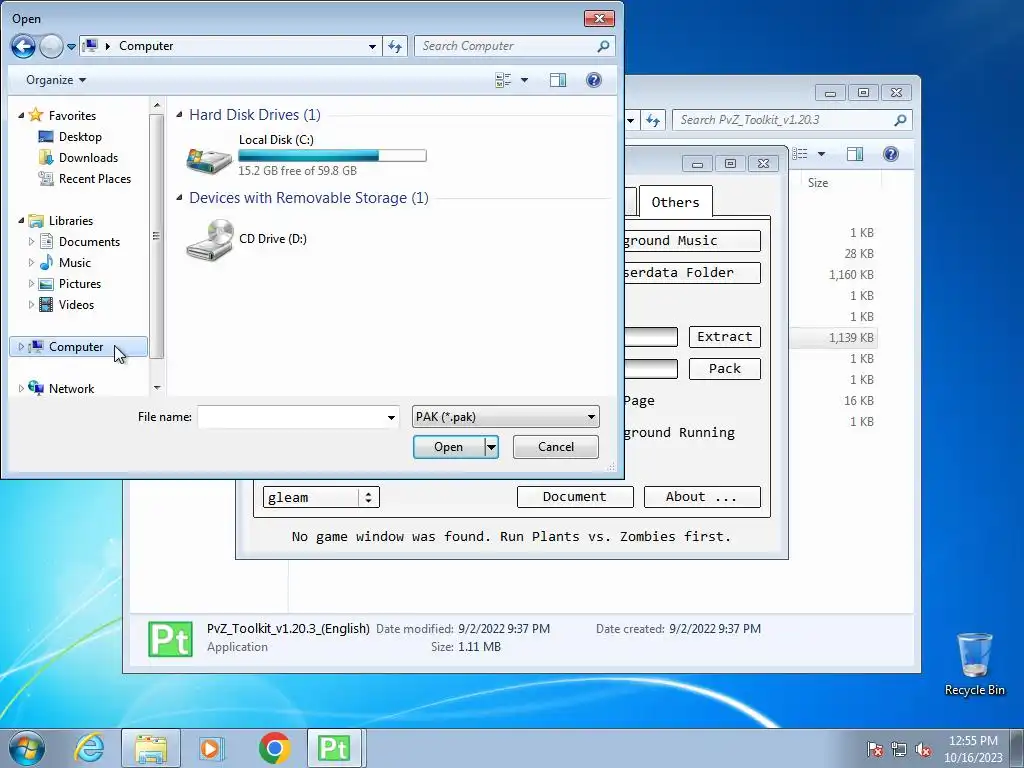Show the preview pane in Open dialog
This screenshot has height=768, width=1024.
pos(558,80)
